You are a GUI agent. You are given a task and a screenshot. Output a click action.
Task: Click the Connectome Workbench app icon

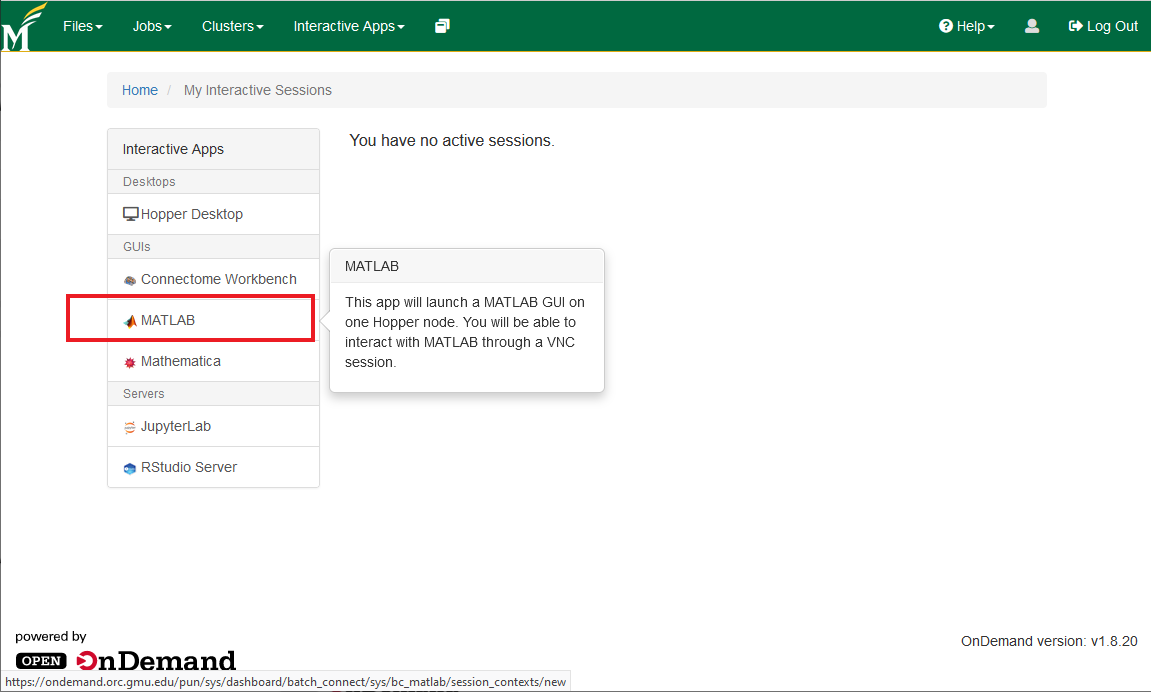(x=130, y=280)
